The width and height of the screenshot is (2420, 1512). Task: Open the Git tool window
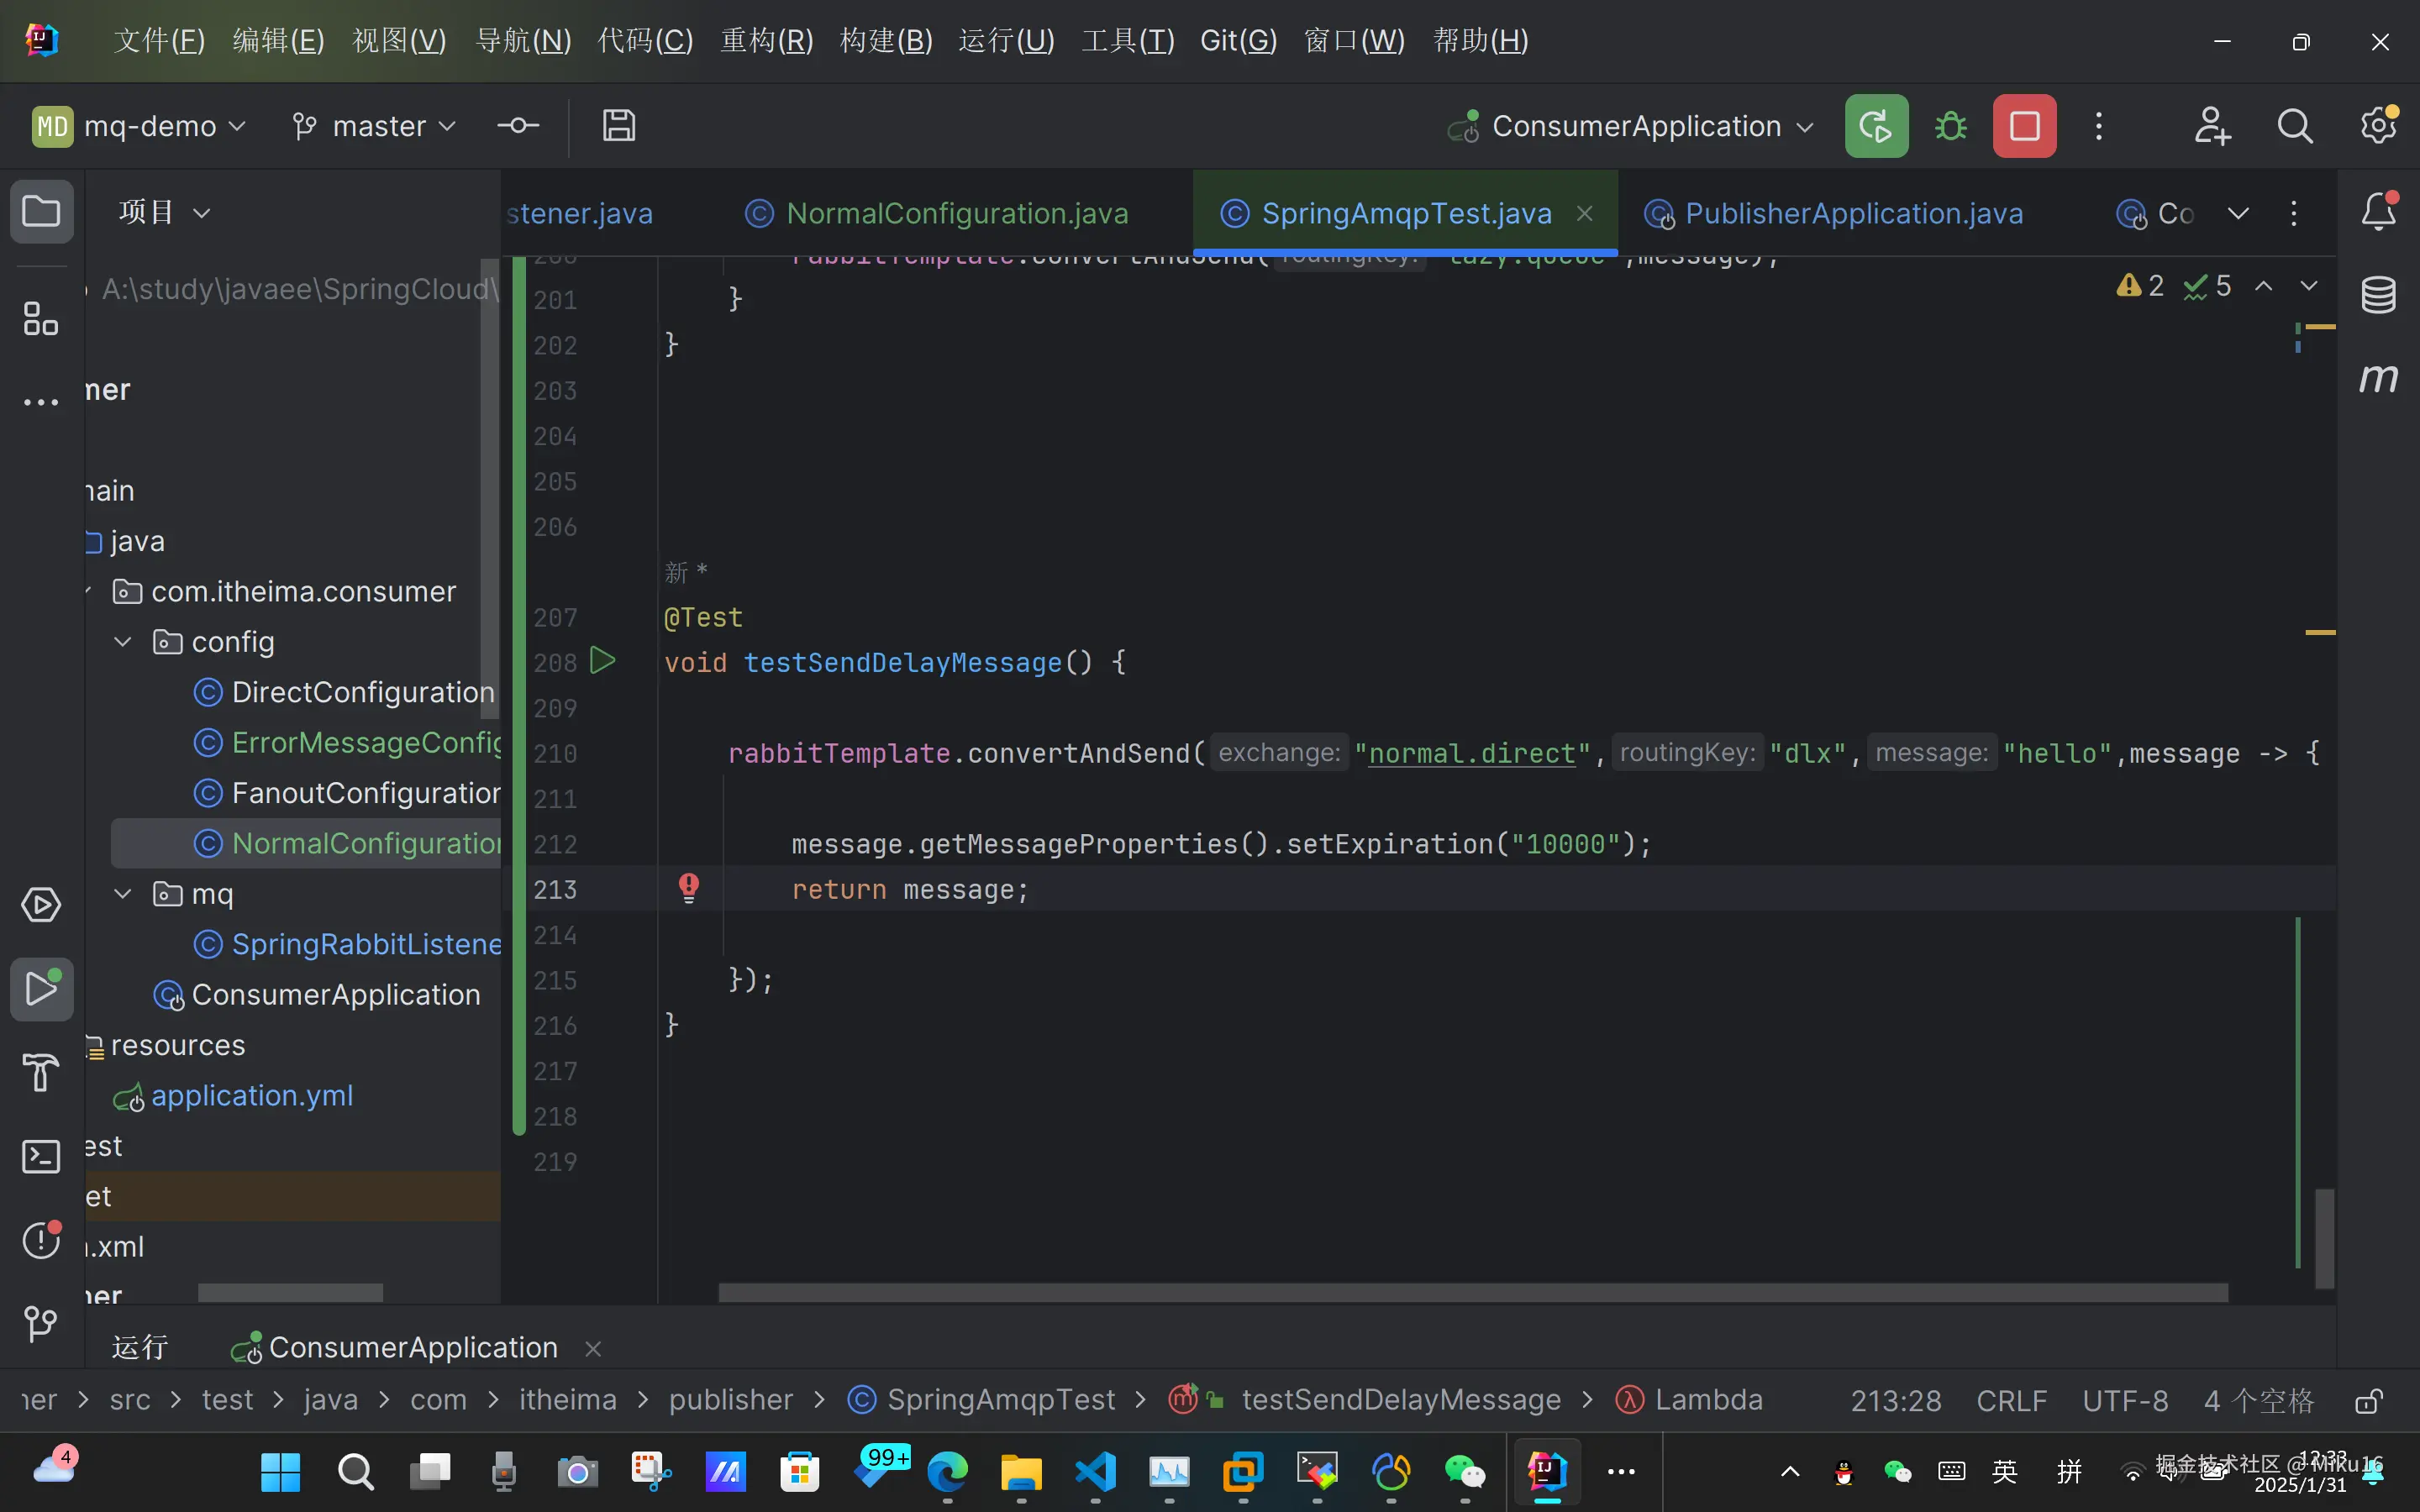[x=41, y=1323]
